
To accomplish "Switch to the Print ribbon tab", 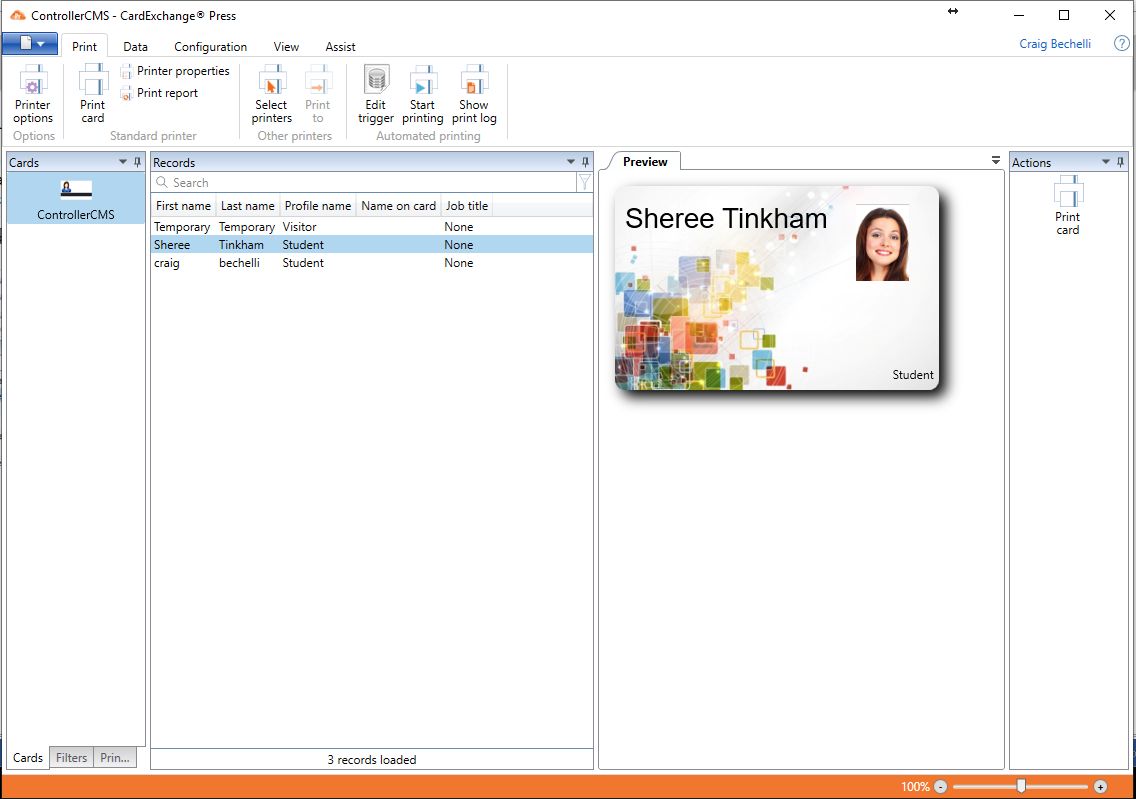I will pyautogui.click(x=84, y=46).
